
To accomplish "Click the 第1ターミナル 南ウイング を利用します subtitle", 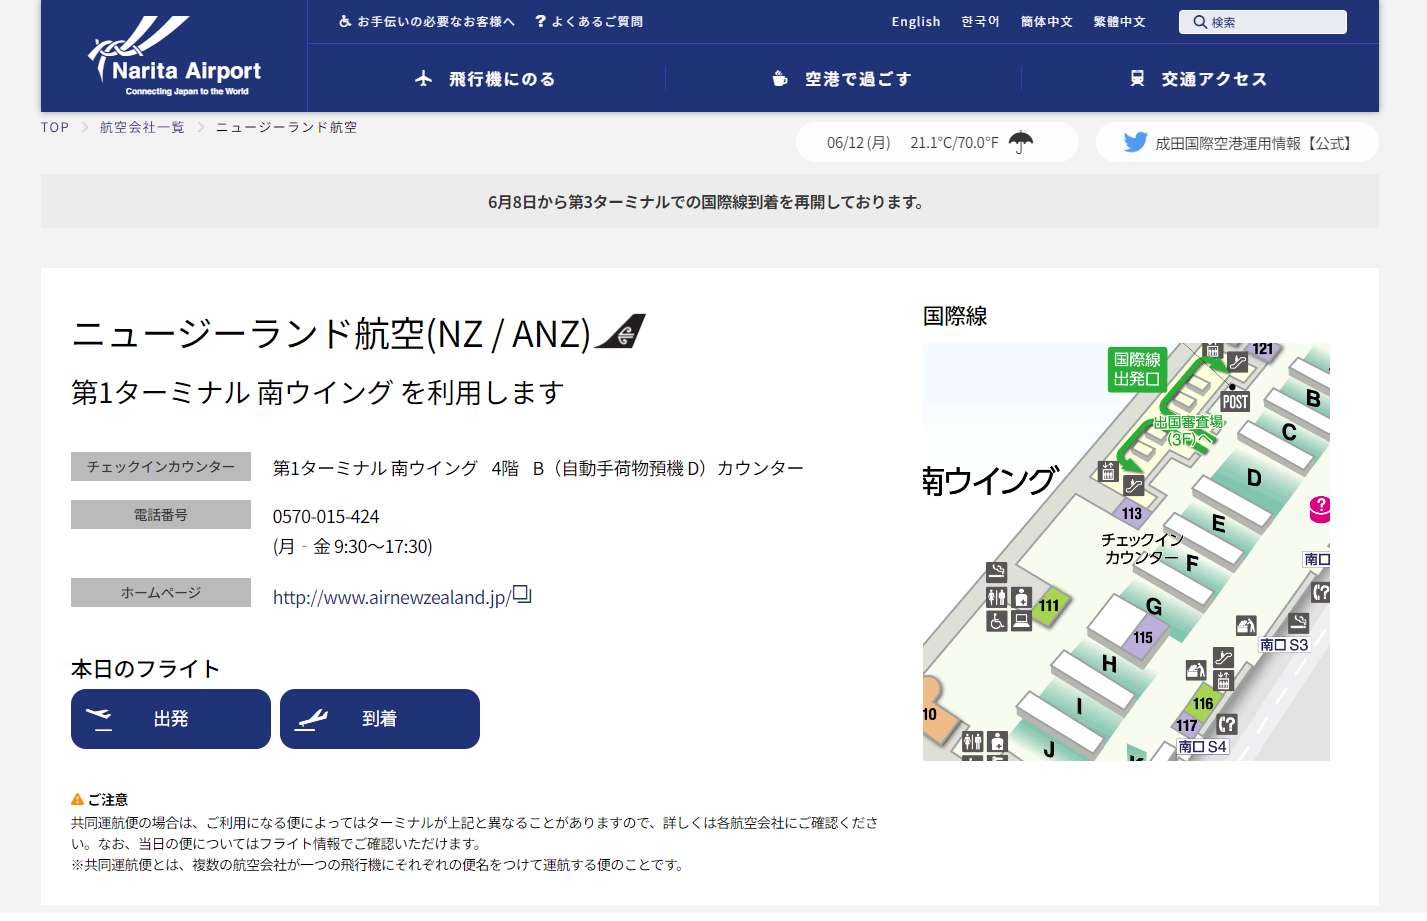I will 318,392.
